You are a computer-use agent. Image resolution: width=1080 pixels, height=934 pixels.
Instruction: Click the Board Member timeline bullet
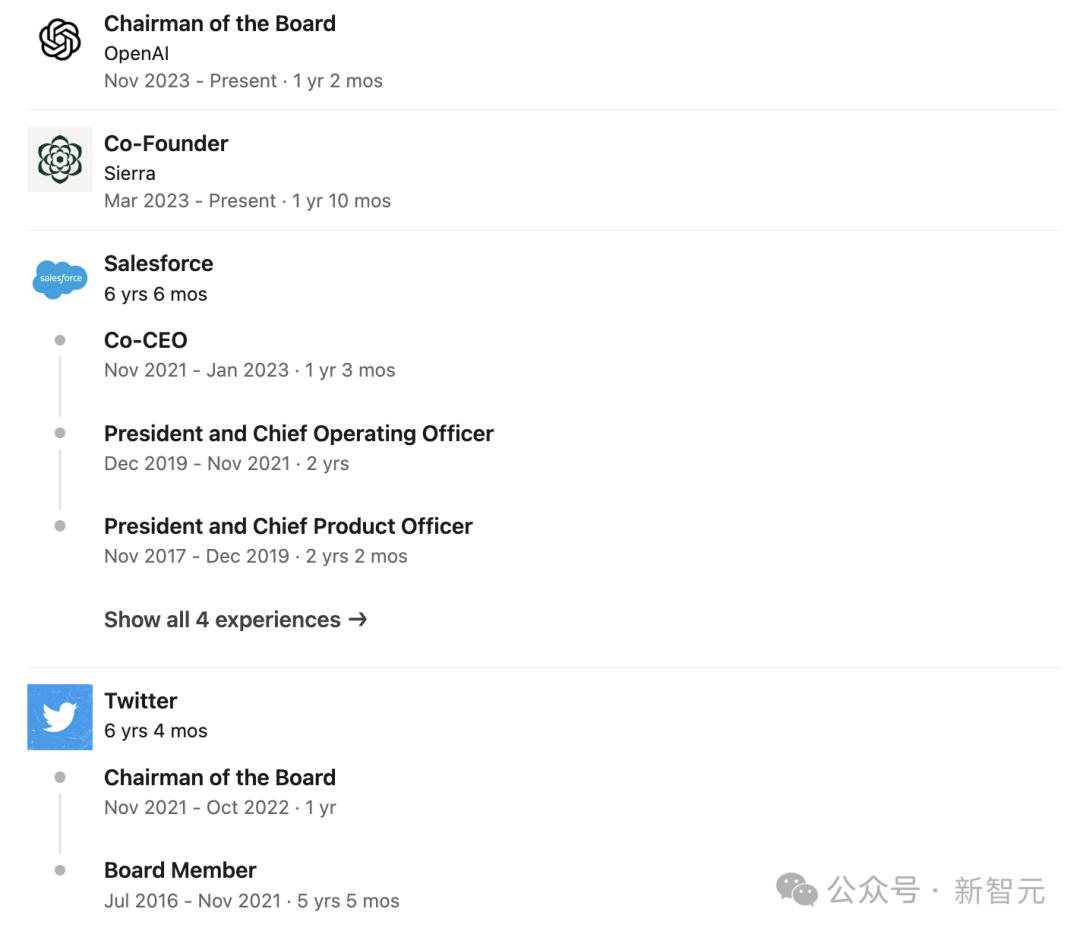click(x=60, y=871)
